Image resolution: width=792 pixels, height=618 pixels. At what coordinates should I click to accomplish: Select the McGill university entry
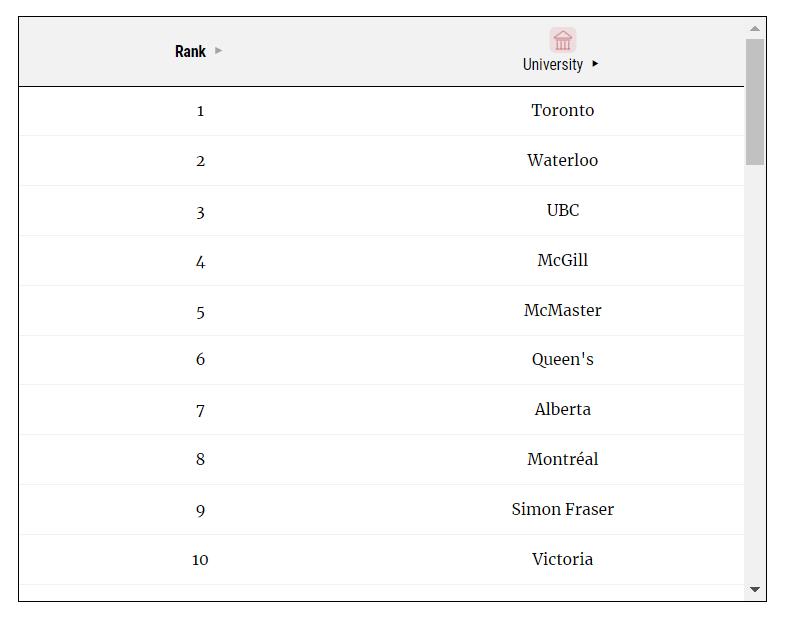(562, 261)
